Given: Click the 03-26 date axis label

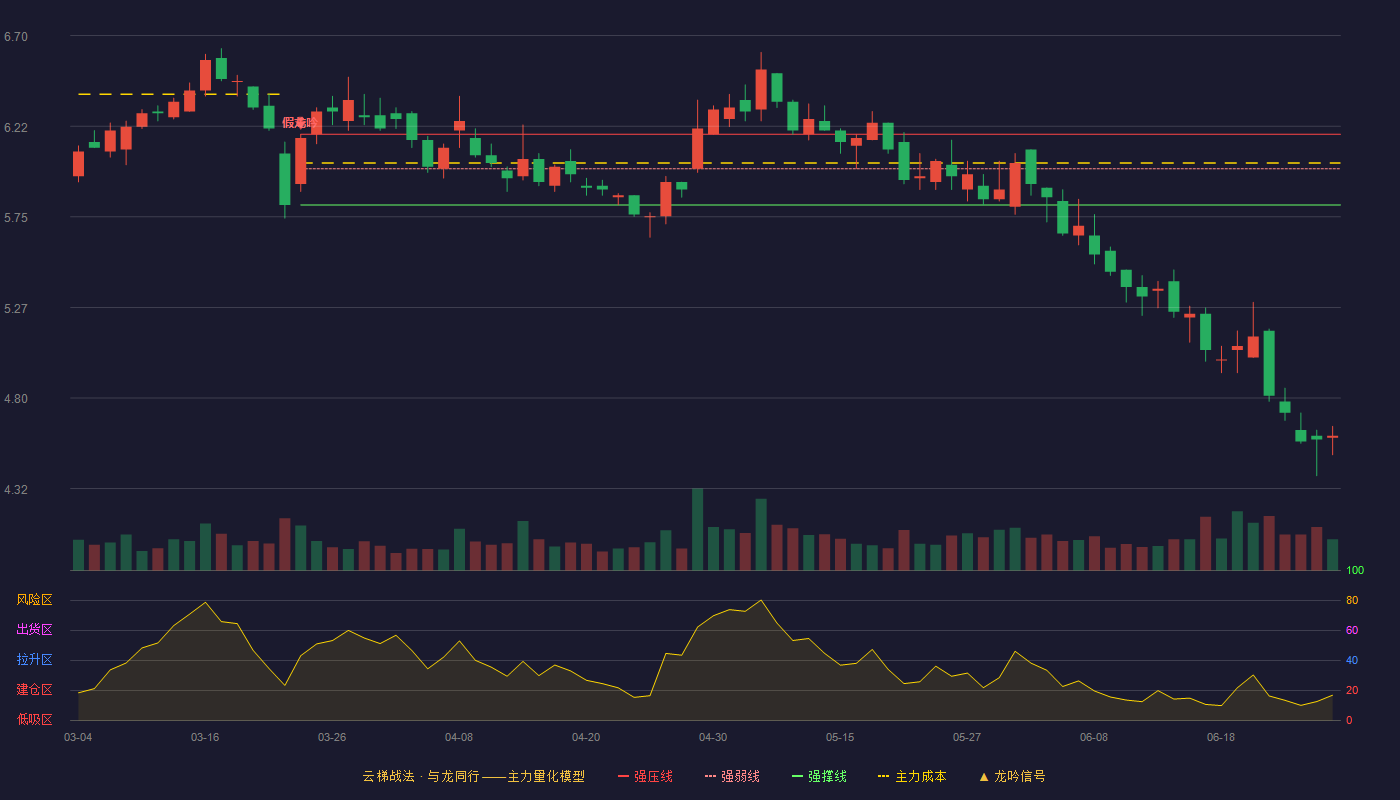Looking at the screenshot, I should (x=332, y=737).
